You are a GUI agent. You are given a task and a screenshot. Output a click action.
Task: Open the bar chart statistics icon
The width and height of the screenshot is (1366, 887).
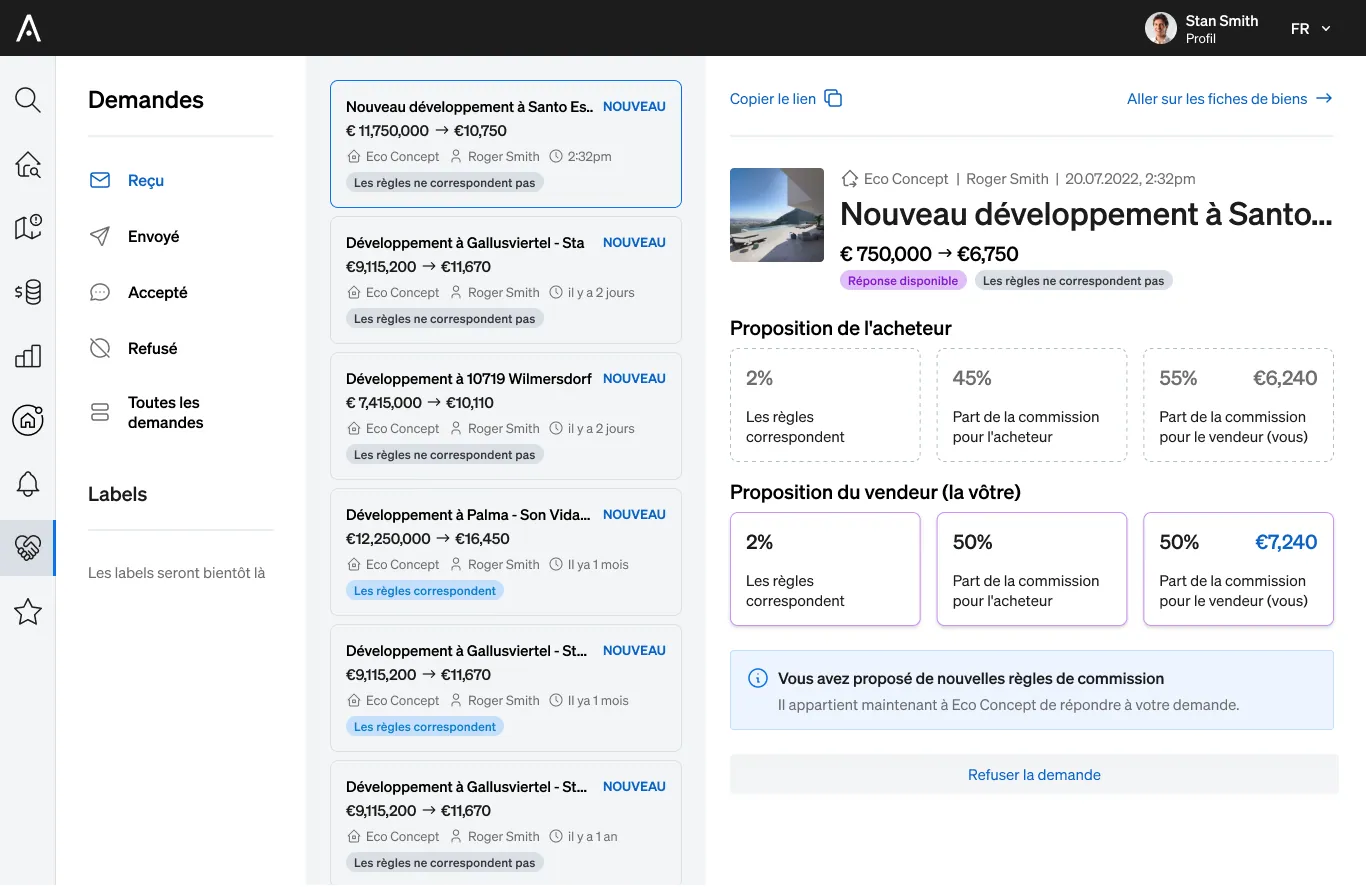[x=28, y=356]
